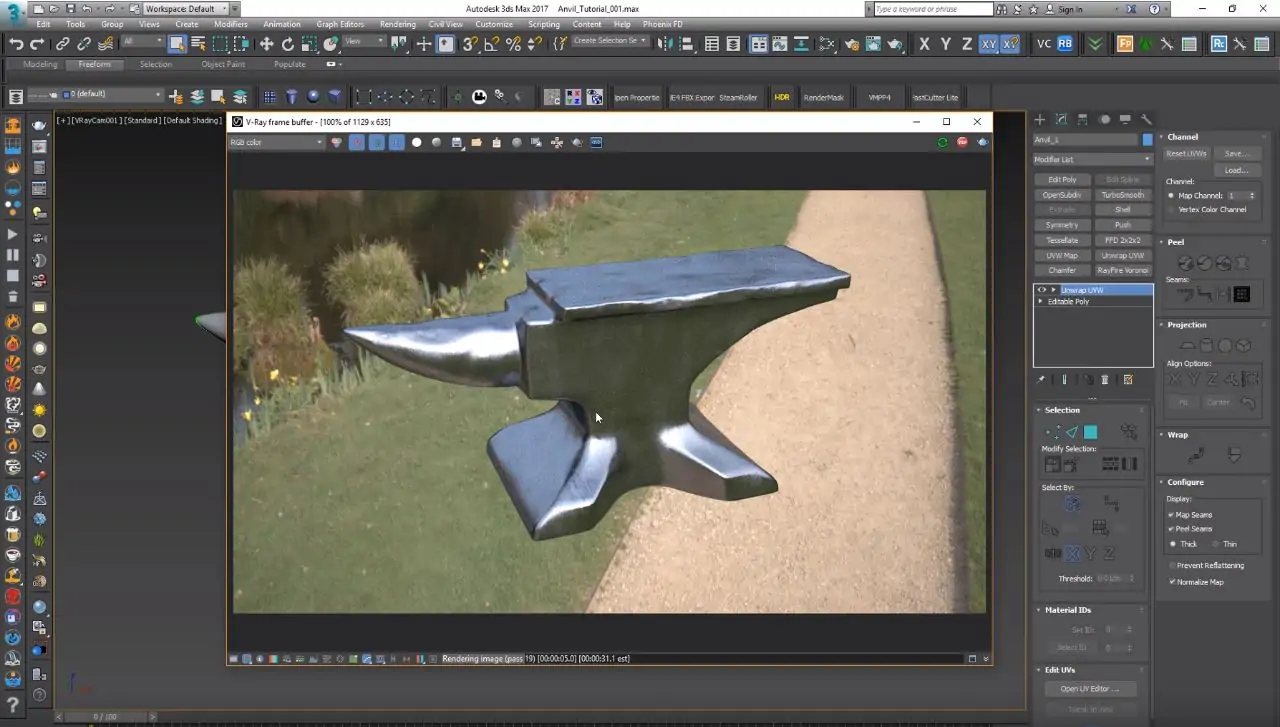Click the Undo arrow in main toolbar
This screenshot has height=727, width=1280.
[16, 44]
